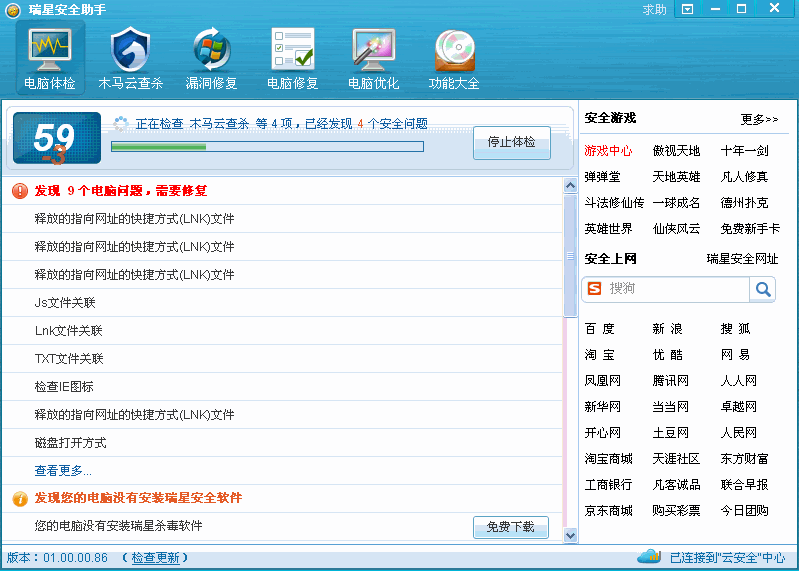The image size is (799, 571).
Task: Select the TXT文件关联 issue row
Action: click(283, 359)
